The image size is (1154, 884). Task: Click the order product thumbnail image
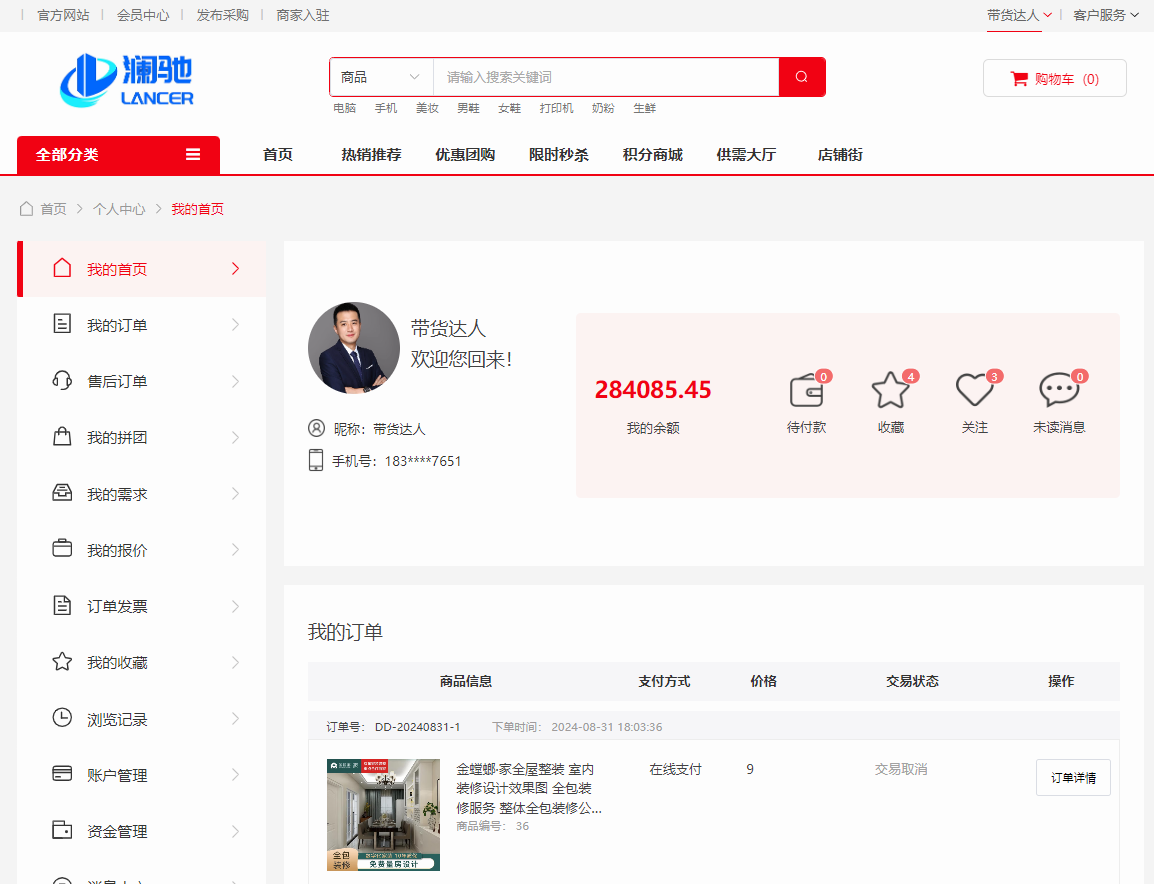(383, 814)
